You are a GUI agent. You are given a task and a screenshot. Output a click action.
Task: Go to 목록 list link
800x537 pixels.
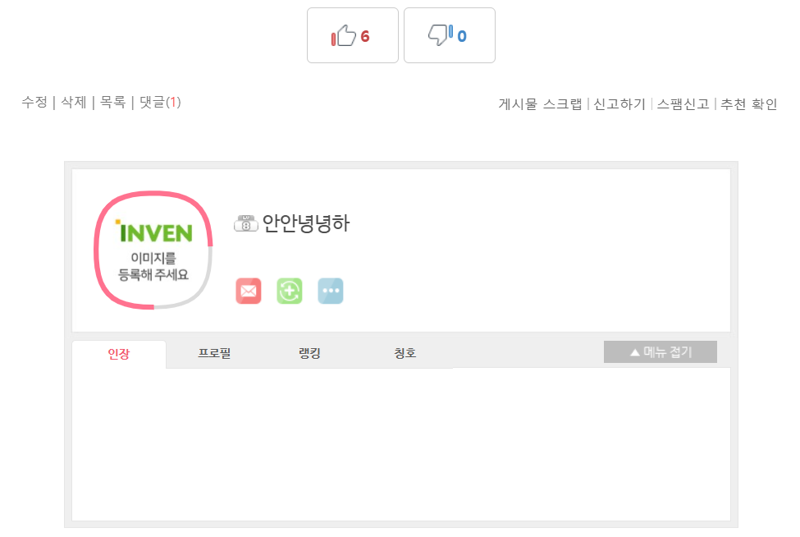point(113,102)
